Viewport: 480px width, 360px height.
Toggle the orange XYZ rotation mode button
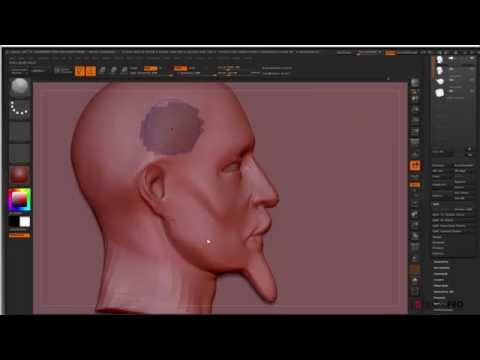click(415, 185)
